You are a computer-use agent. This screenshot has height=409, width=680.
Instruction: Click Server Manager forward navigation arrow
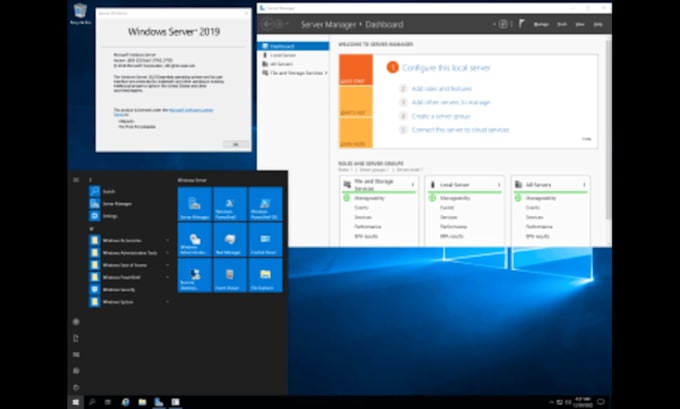tap(280, 24)
